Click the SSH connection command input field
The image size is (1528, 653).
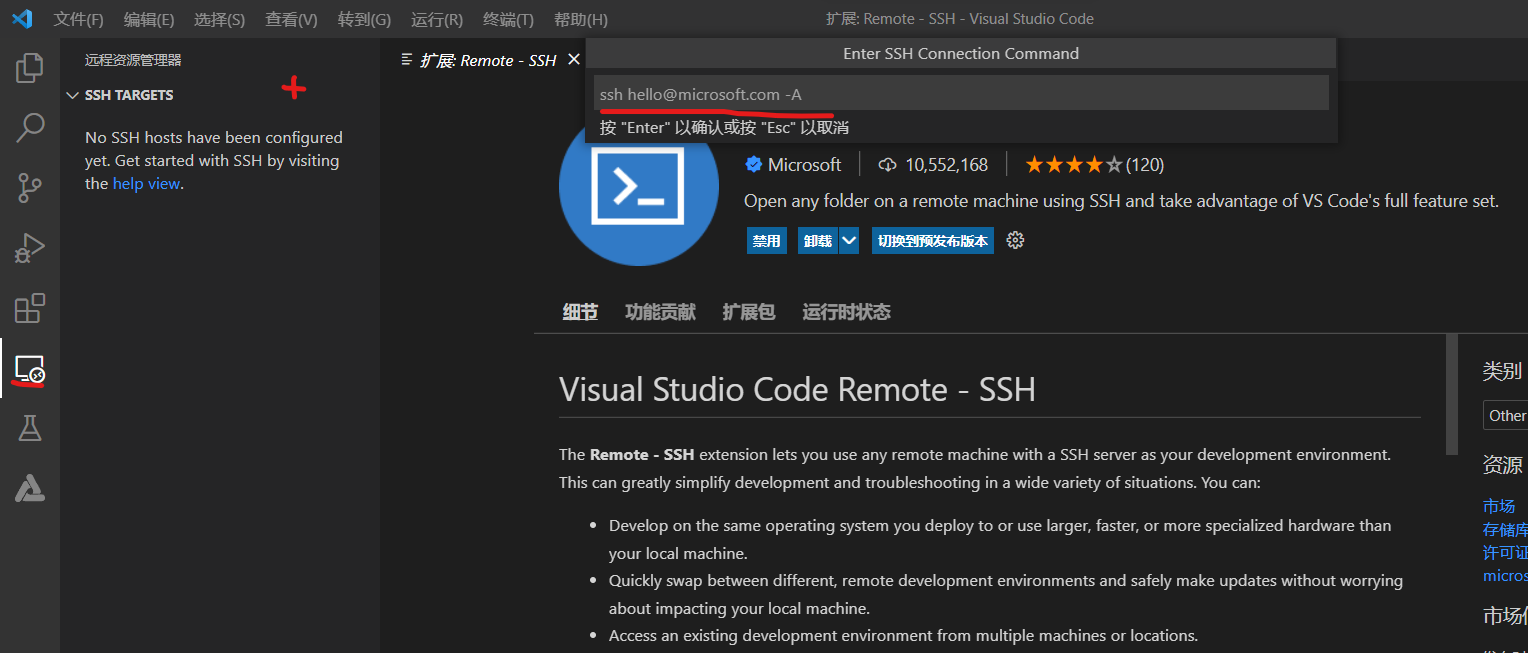pos(961,94)
